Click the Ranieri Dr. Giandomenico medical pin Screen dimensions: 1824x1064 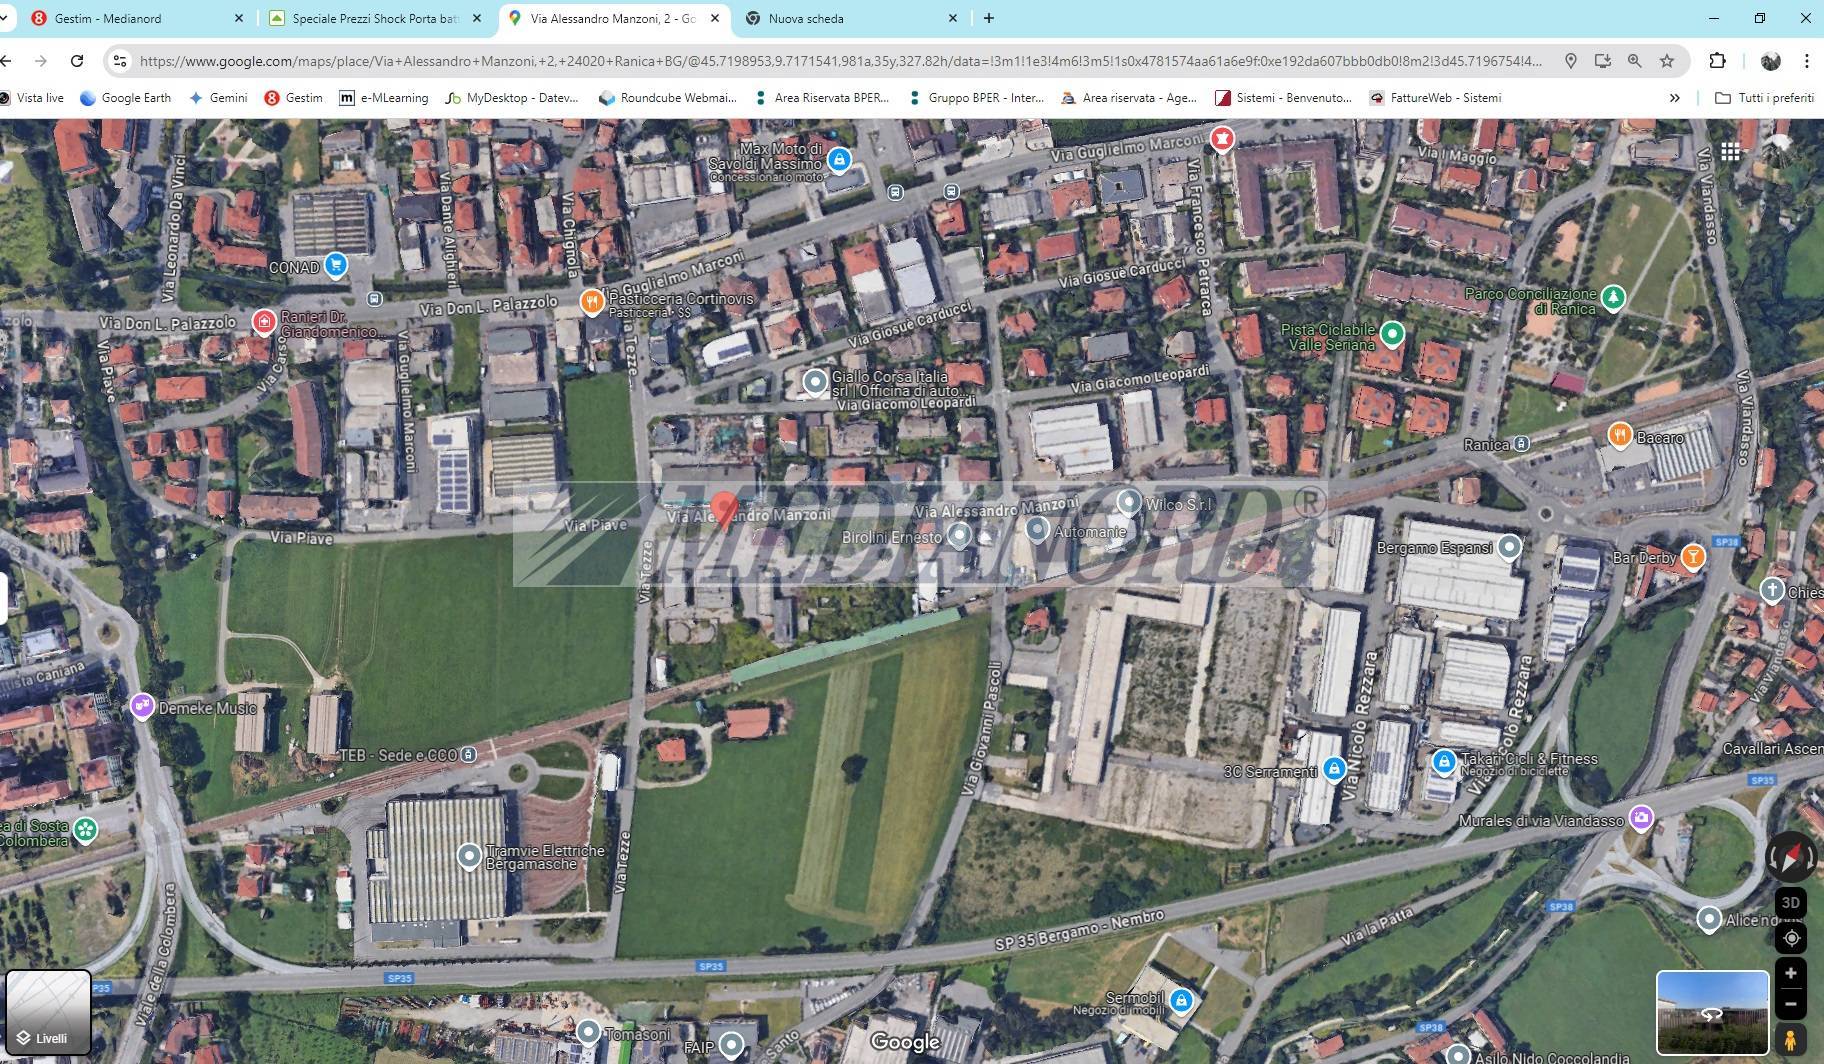(x=264, y=321)
